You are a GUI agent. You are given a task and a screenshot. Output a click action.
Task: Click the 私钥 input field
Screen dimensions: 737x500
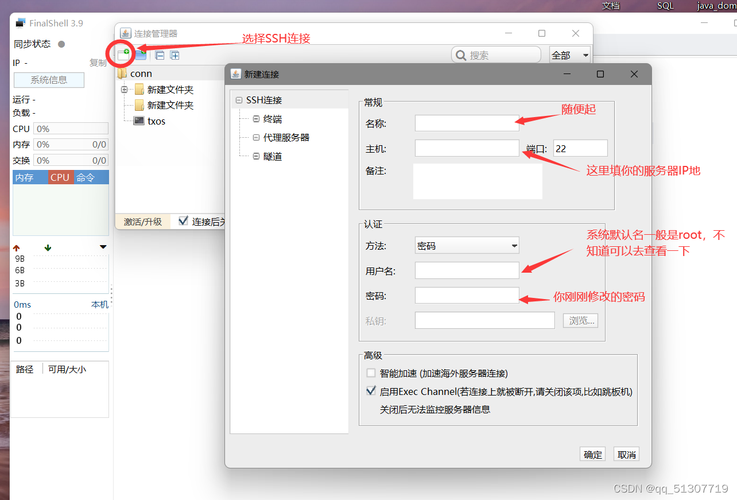pos(485,320)
